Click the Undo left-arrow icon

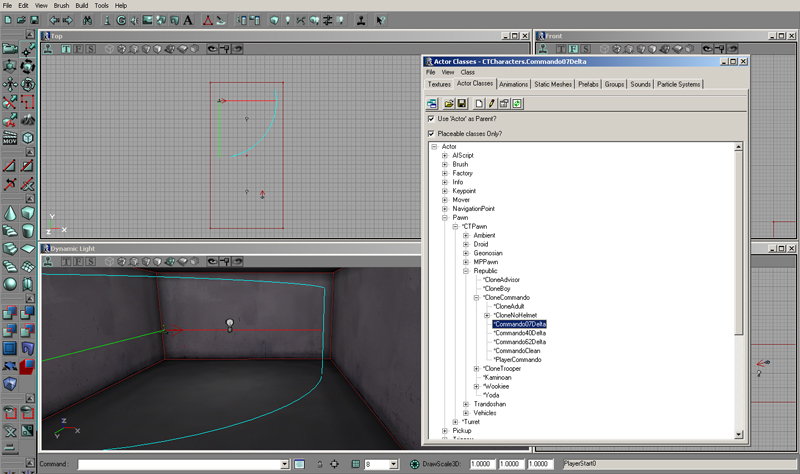click(54, 20)
